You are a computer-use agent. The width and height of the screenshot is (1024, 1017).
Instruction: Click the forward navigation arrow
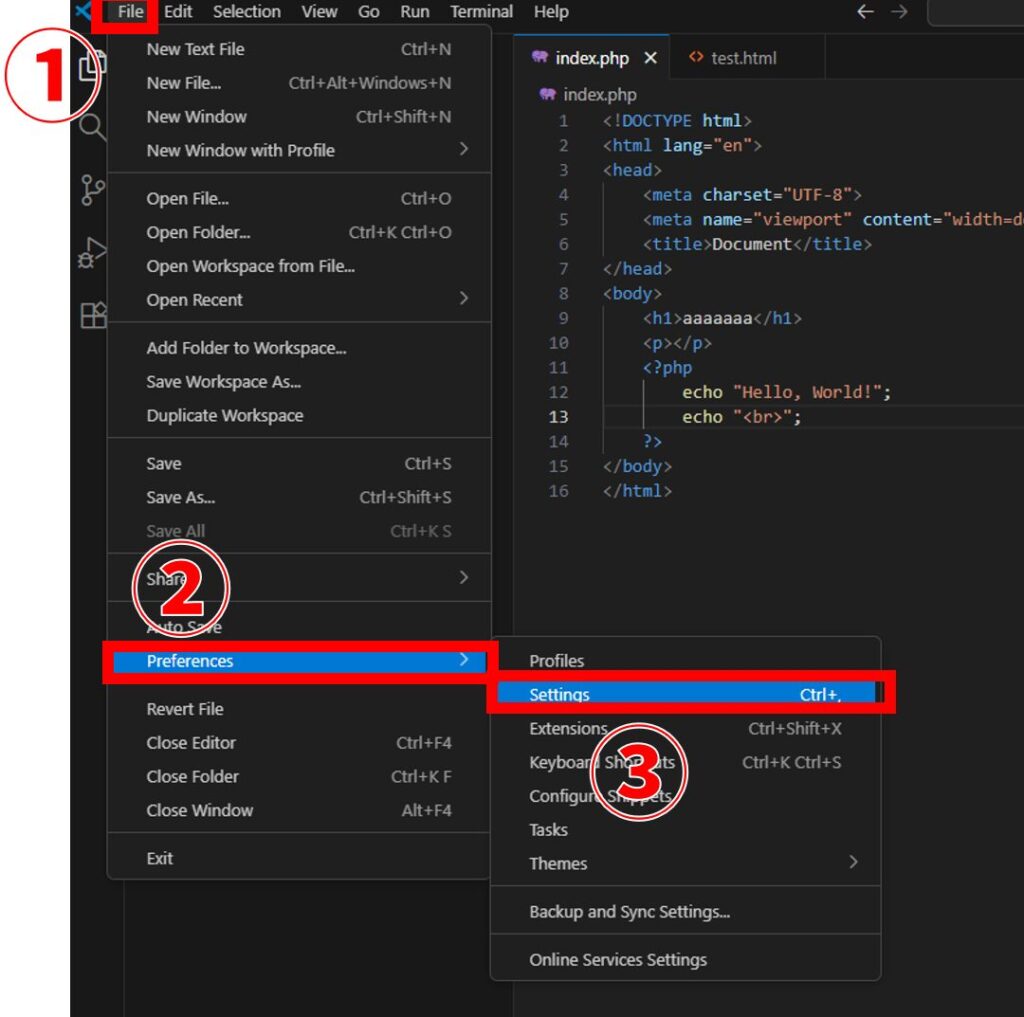click(x=899, y=12)
